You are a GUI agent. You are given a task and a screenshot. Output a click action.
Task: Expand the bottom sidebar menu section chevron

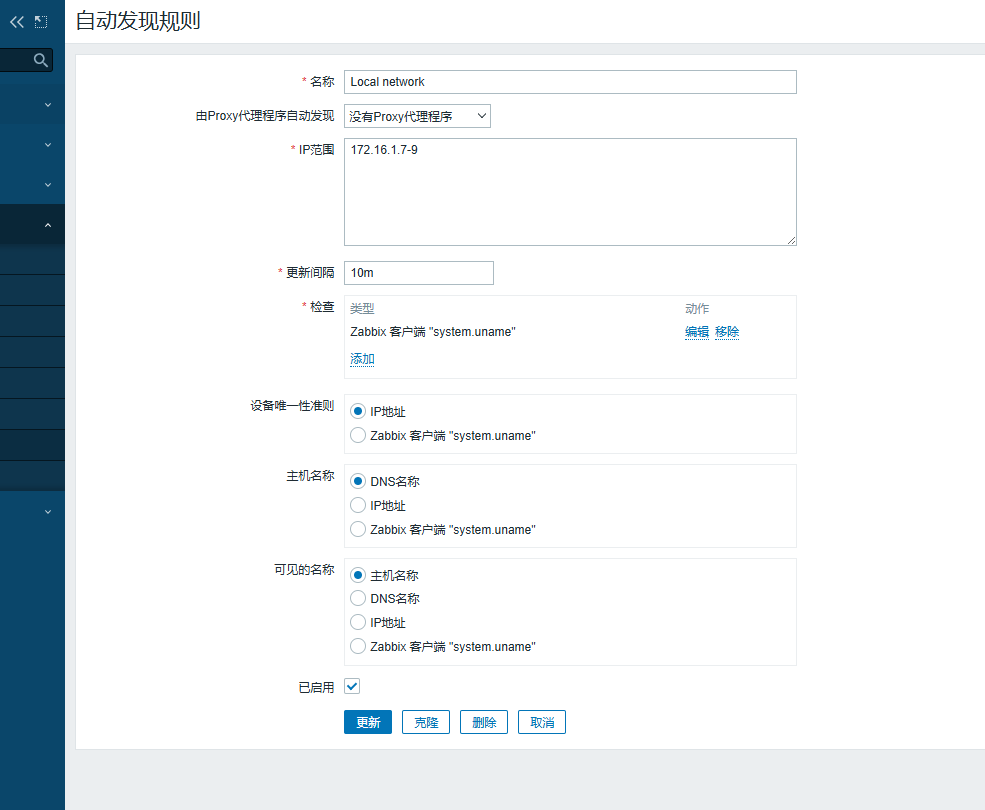48,512
